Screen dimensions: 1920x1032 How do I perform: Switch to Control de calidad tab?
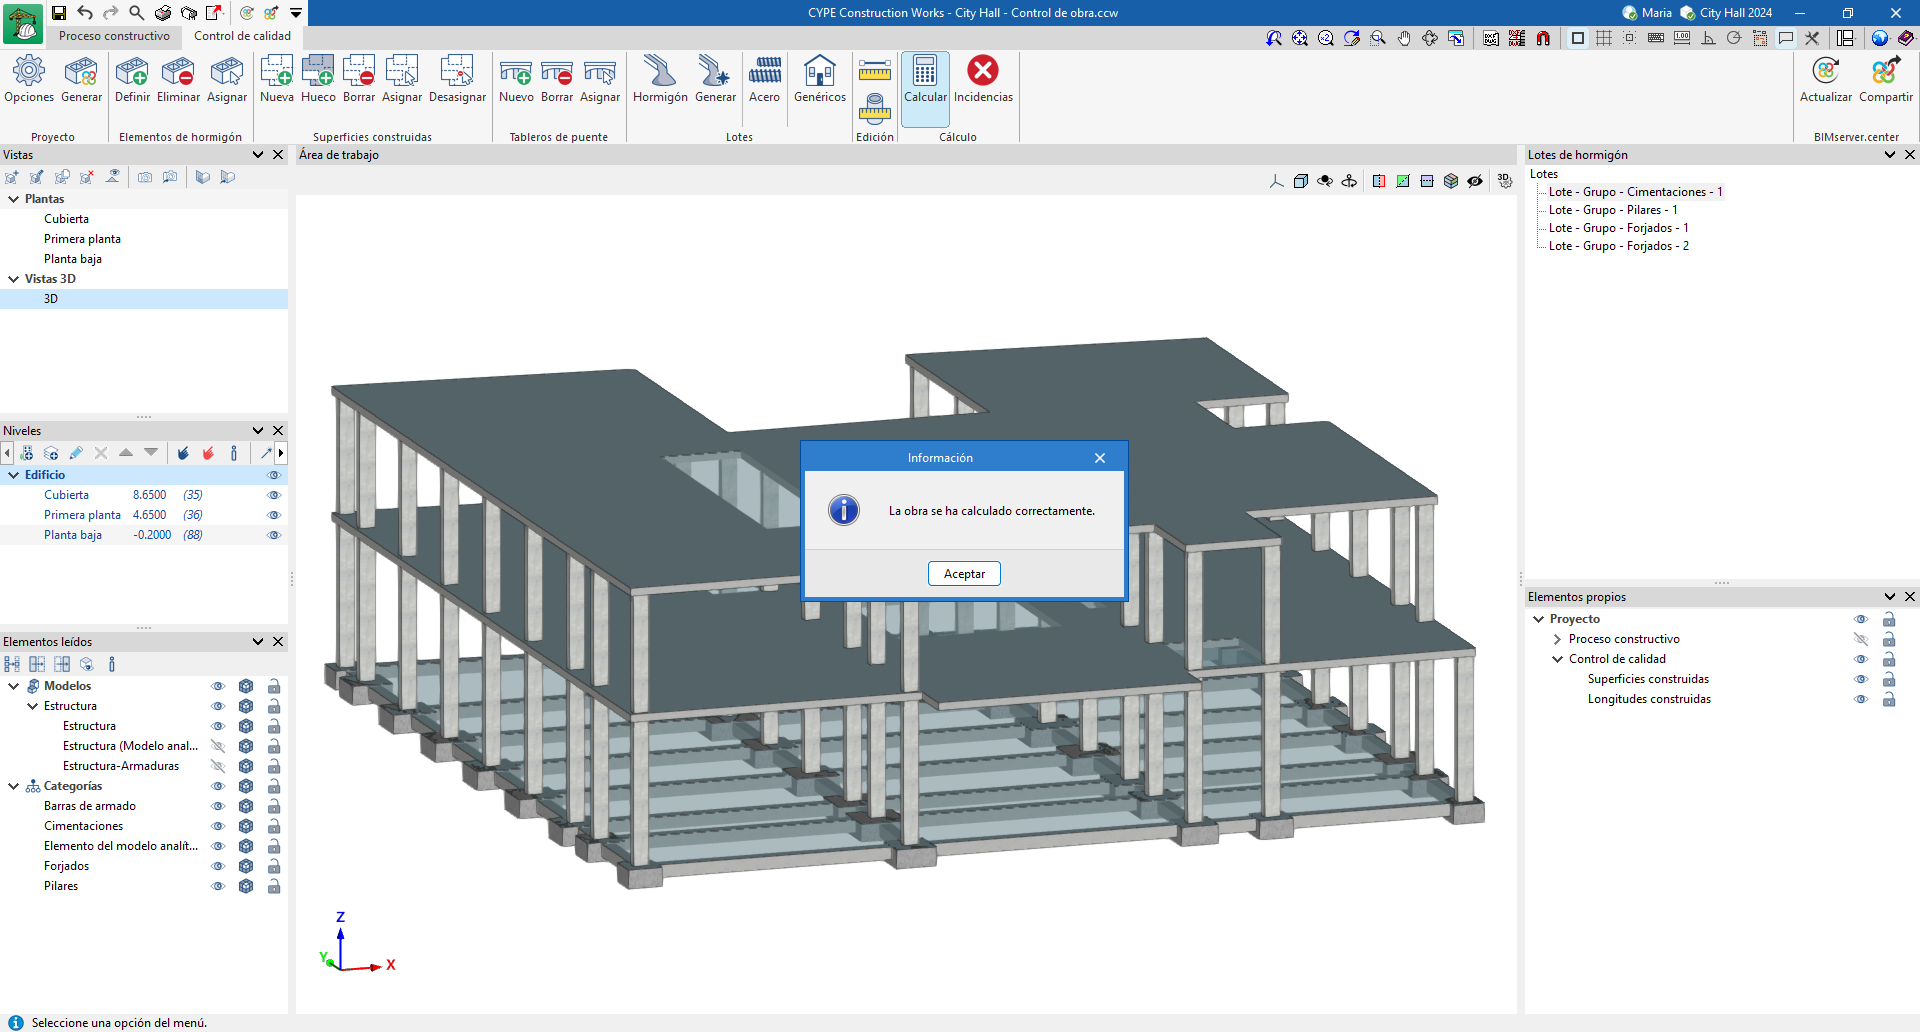click(x=242, y=36)
